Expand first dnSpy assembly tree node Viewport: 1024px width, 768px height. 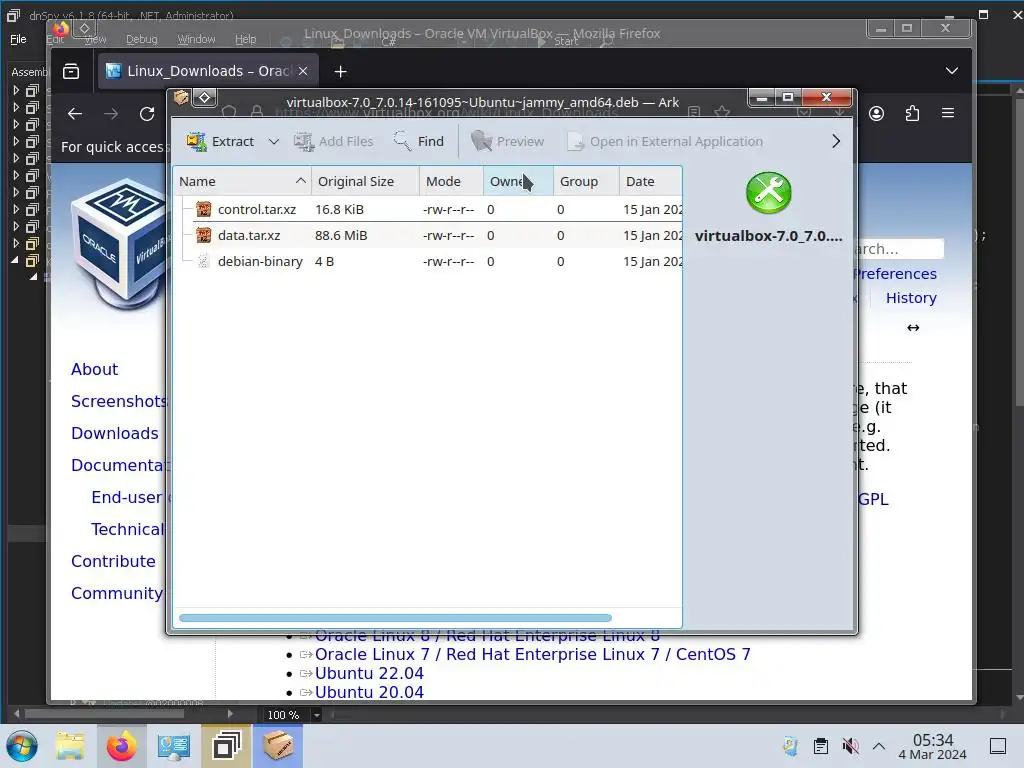(x=16, y=90)
